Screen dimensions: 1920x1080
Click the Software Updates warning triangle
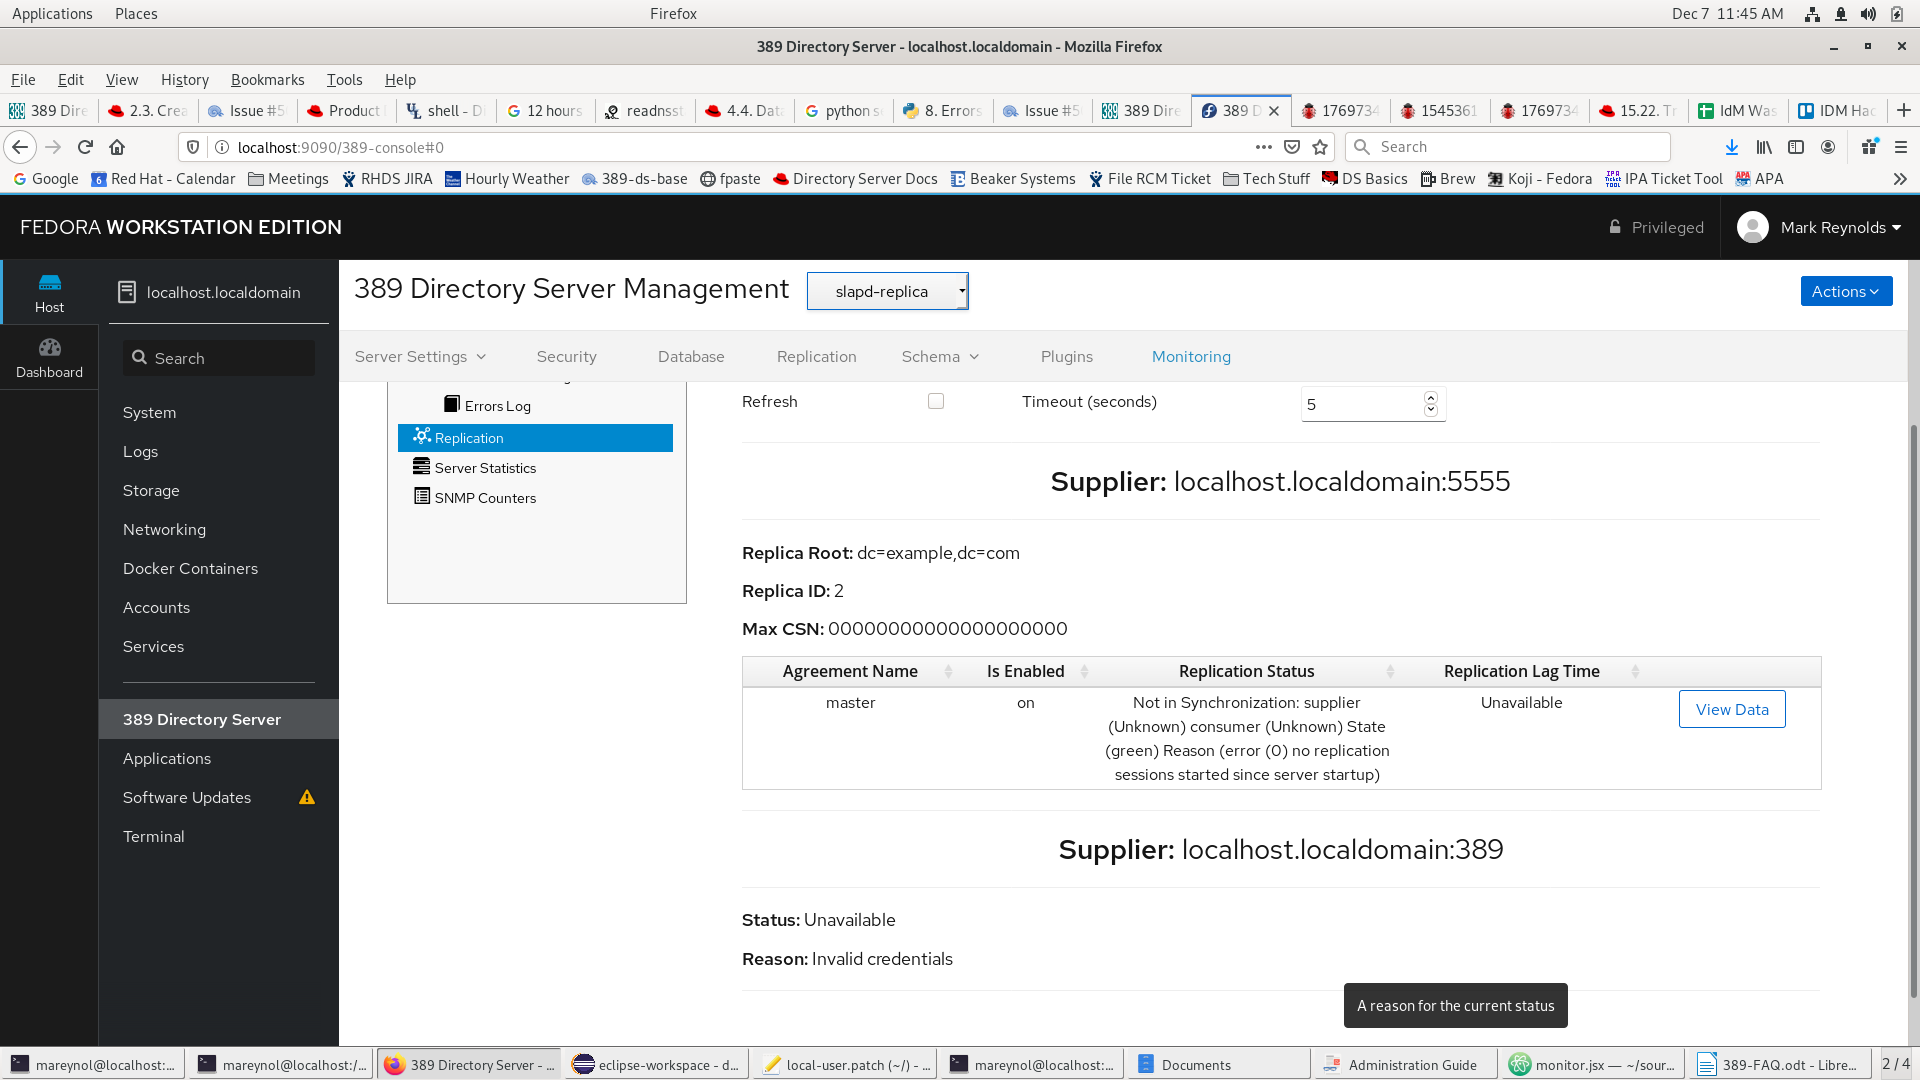[307, 797]
